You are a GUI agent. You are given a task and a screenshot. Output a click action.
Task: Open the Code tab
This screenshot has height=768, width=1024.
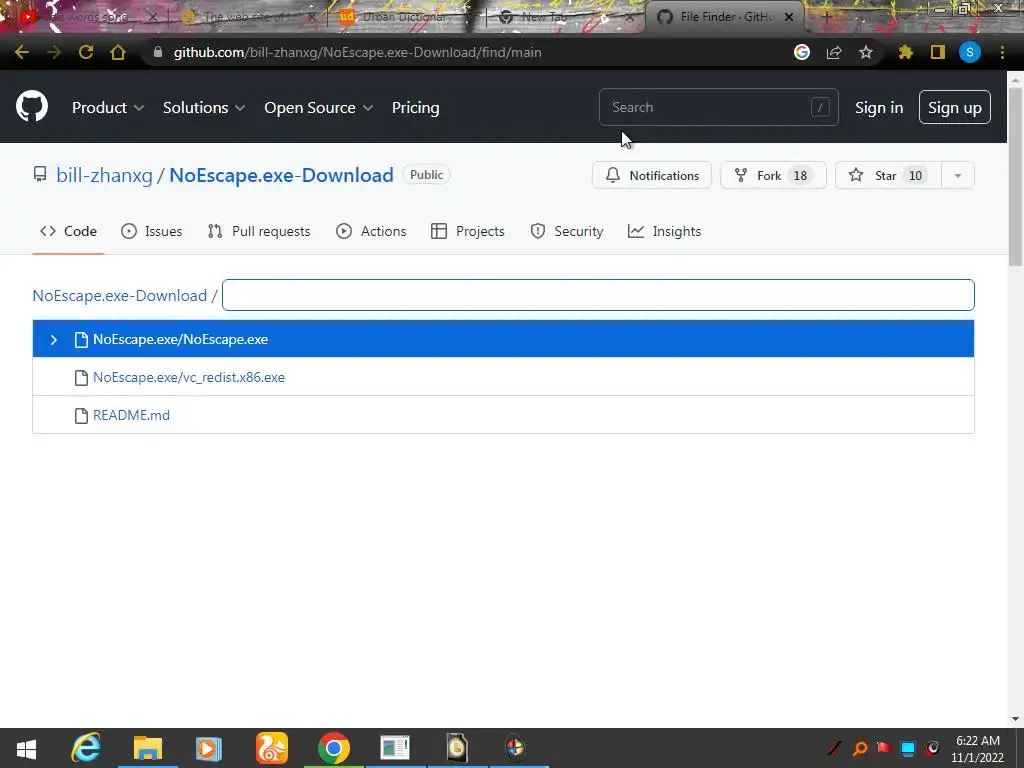pyautogui.click(x=68, y=231)
